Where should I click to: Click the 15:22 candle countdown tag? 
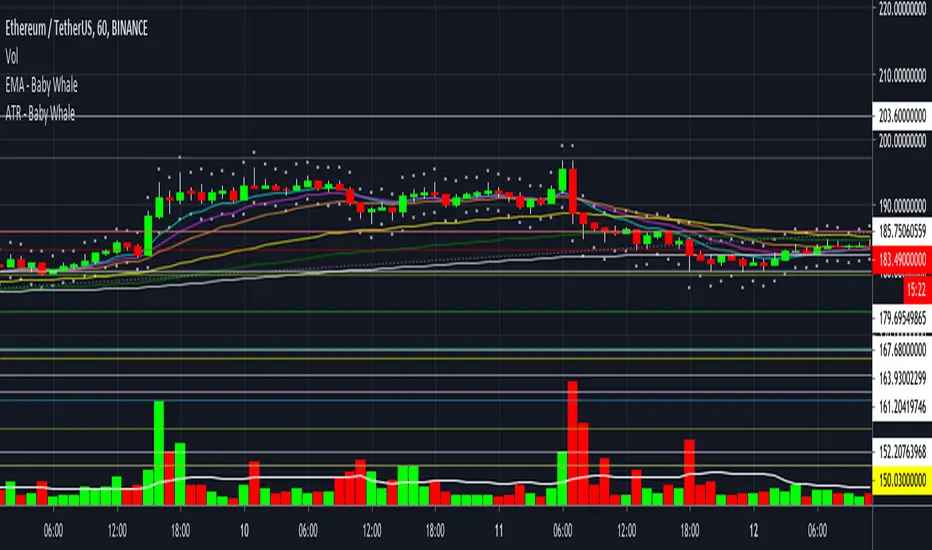click(x=917, y=290)
